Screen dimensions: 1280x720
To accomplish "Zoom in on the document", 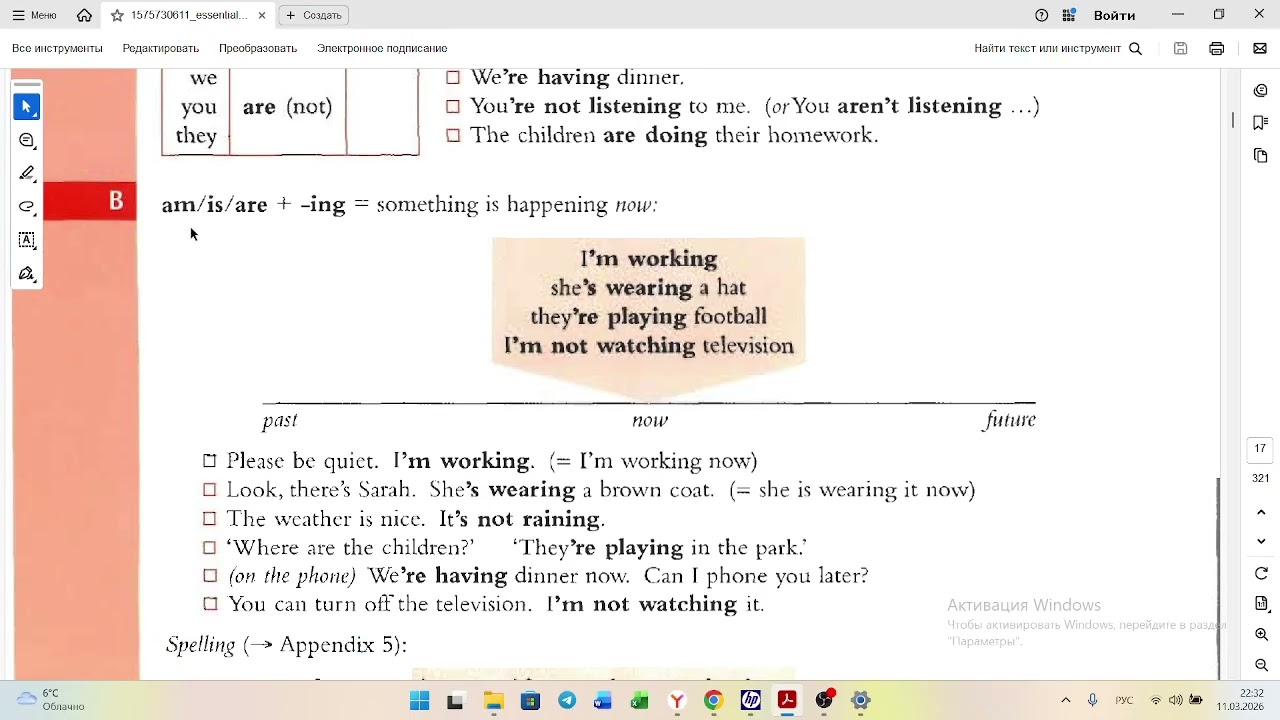I will coord(1261,635).
